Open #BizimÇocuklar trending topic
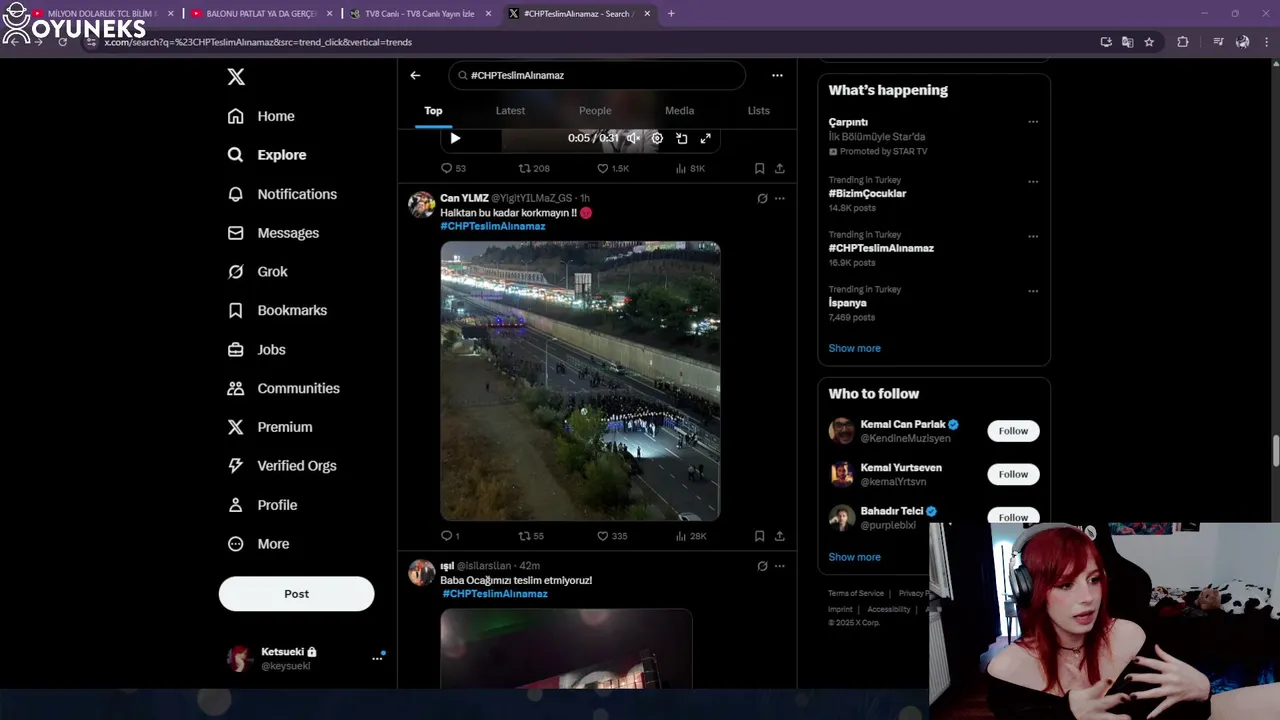1280x720 pixels. pos(867,194)
